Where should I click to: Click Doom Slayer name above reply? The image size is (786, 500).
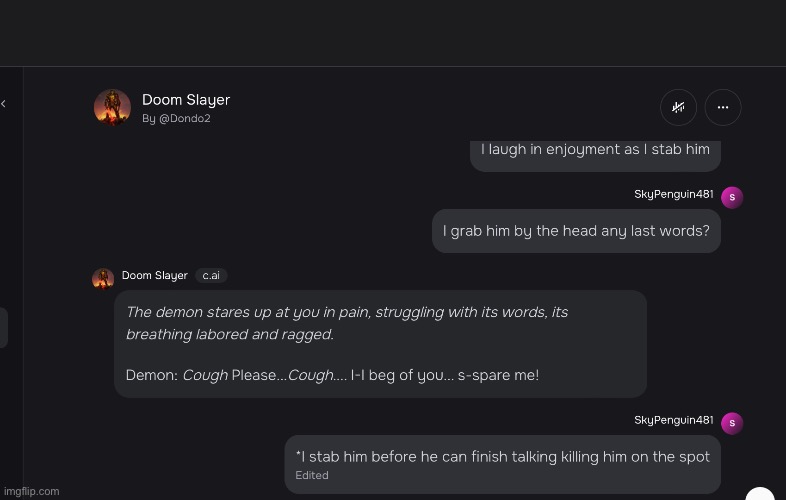click(x=154, y=275)
